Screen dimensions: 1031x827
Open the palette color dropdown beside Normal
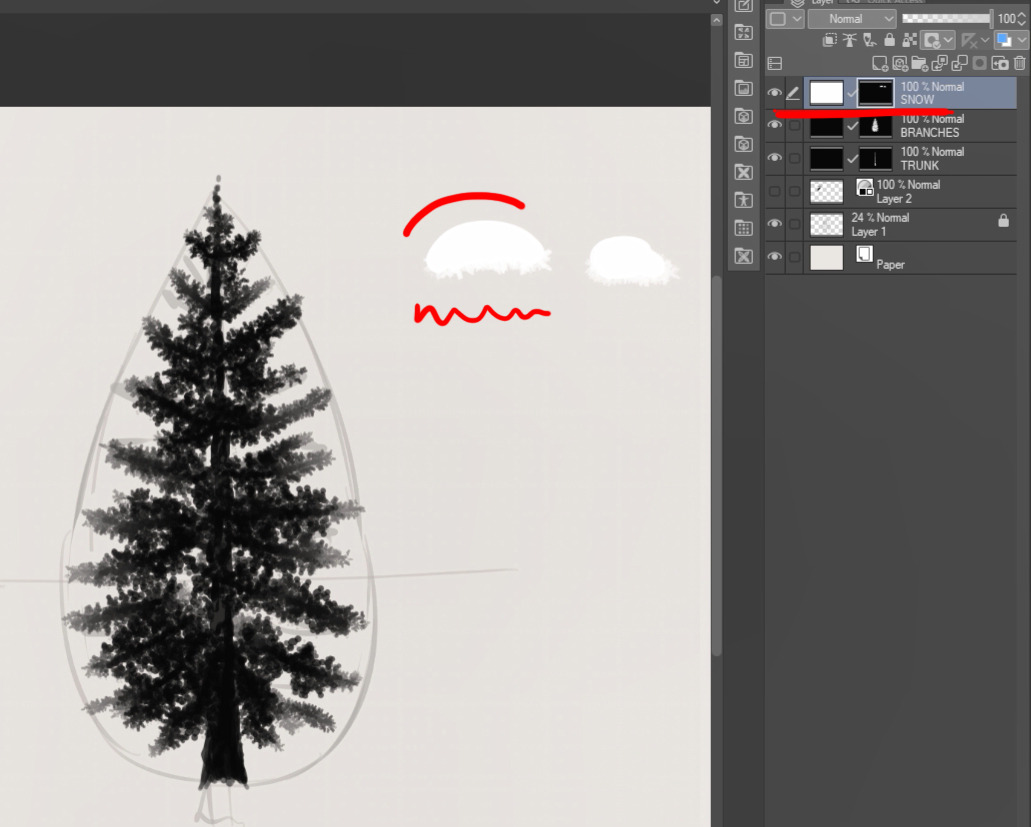click(785, 19)
